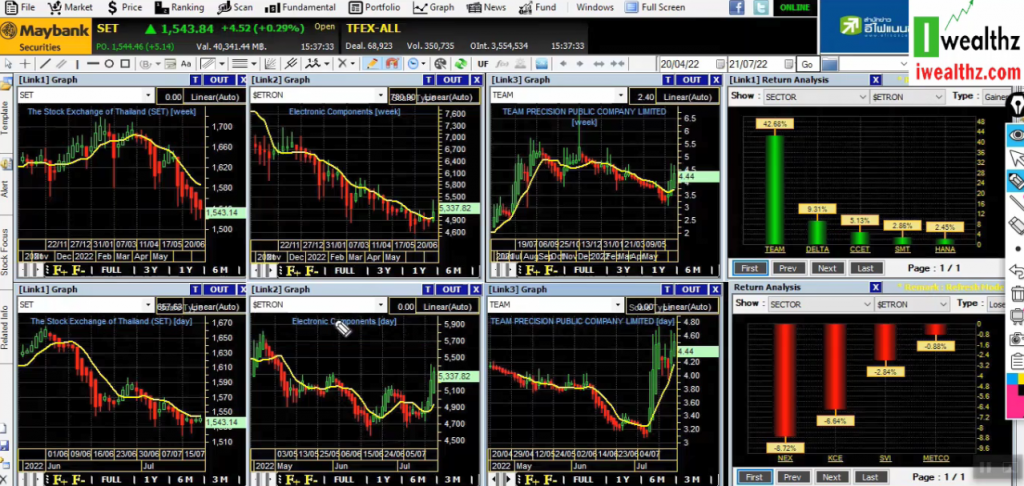This screenshot has width=1024, height=486.
Task: Select the arrow pointer tool in drawing toolbar
Action: point(8,63)
